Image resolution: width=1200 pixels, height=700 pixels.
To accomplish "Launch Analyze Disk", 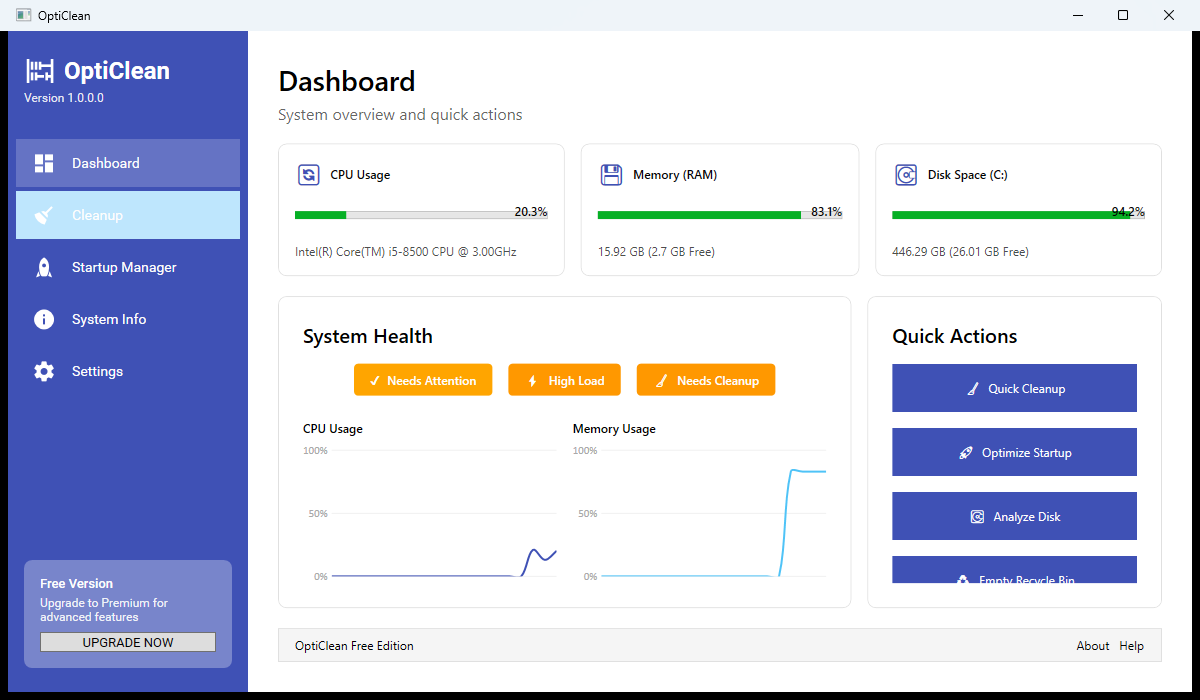I will tap(1014, 516).
